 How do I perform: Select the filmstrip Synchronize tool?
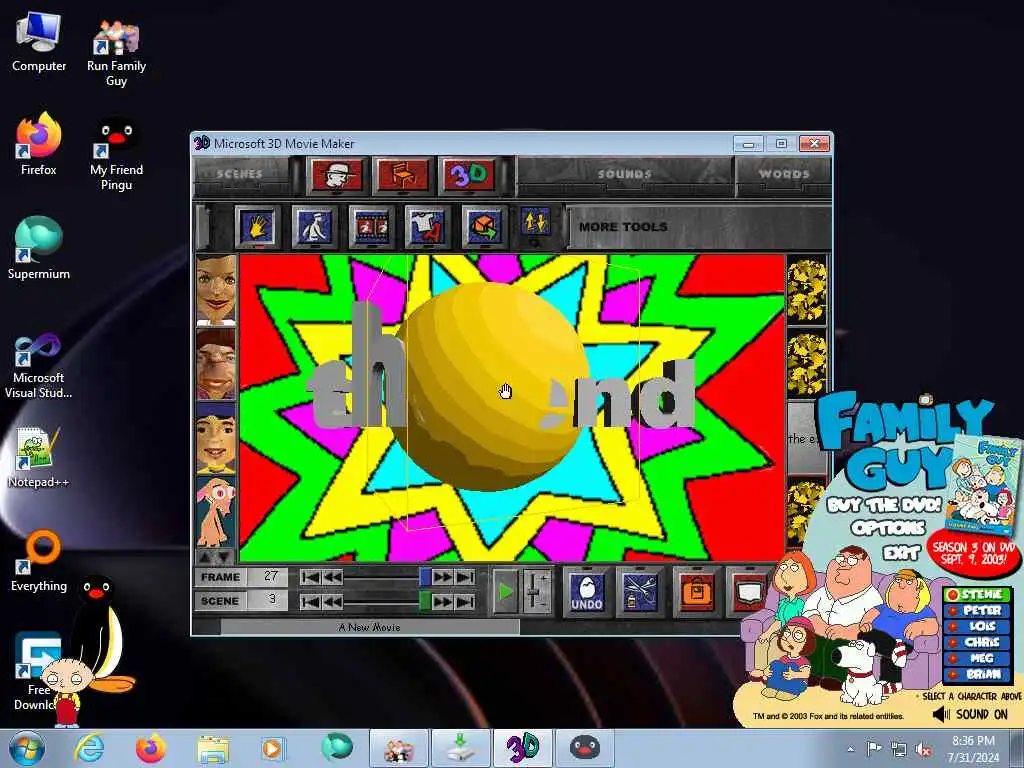pyautogui.click(x=371, y=227)
